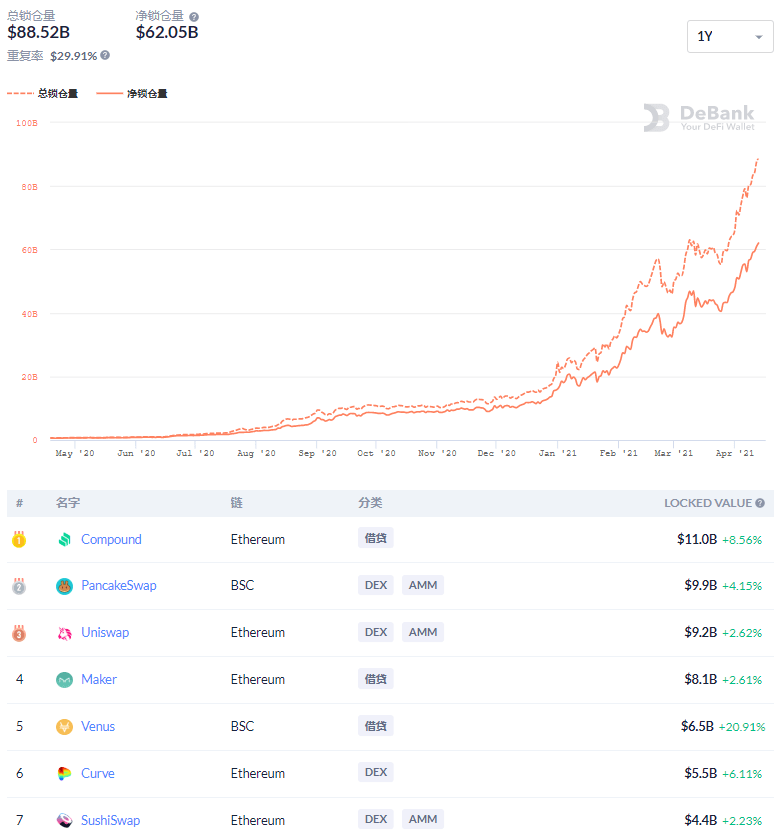Image resolution: width=780 pixels, height=836 pixels.
Task: Click the SushiSwap logo icon
Action: 65,821
